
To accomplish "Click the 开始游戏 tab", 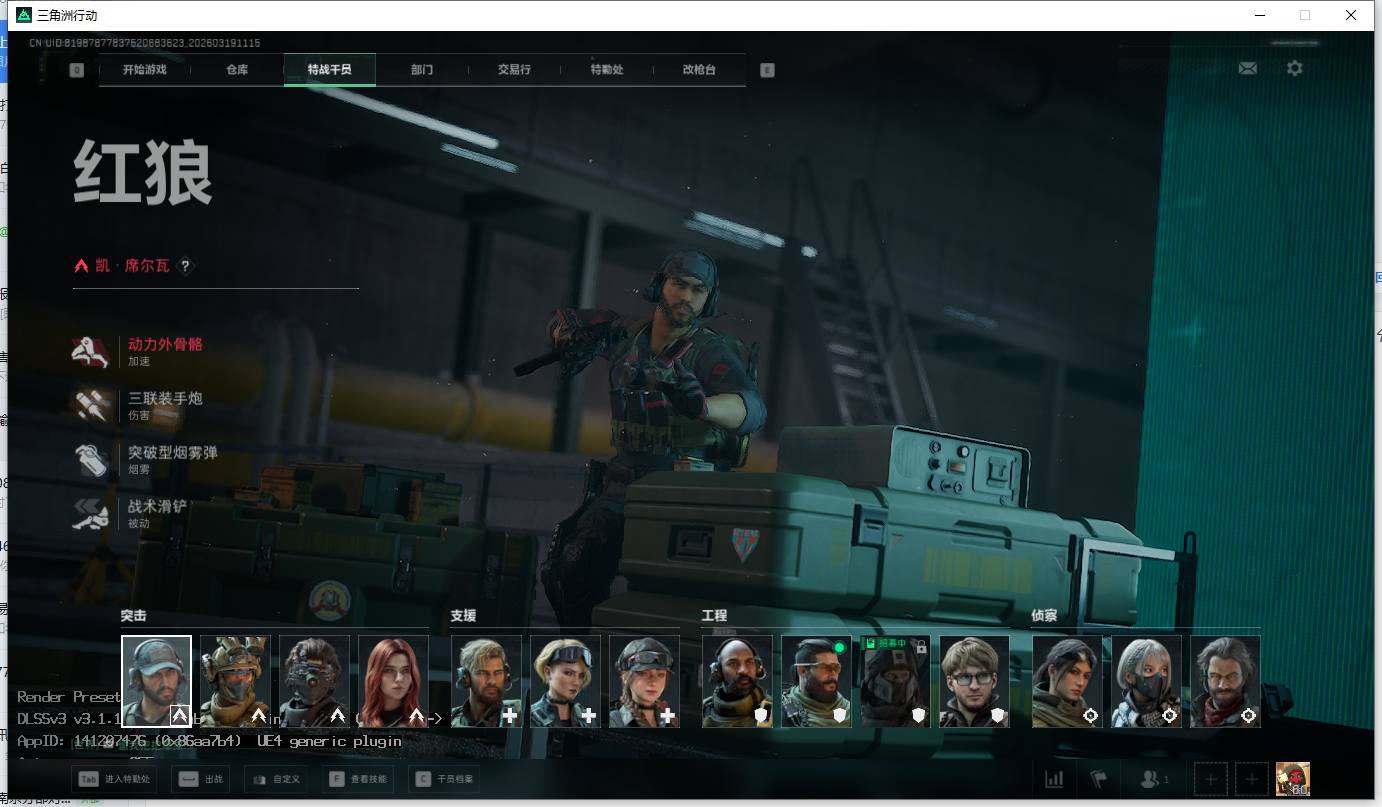I will click(x=144, y=70).
